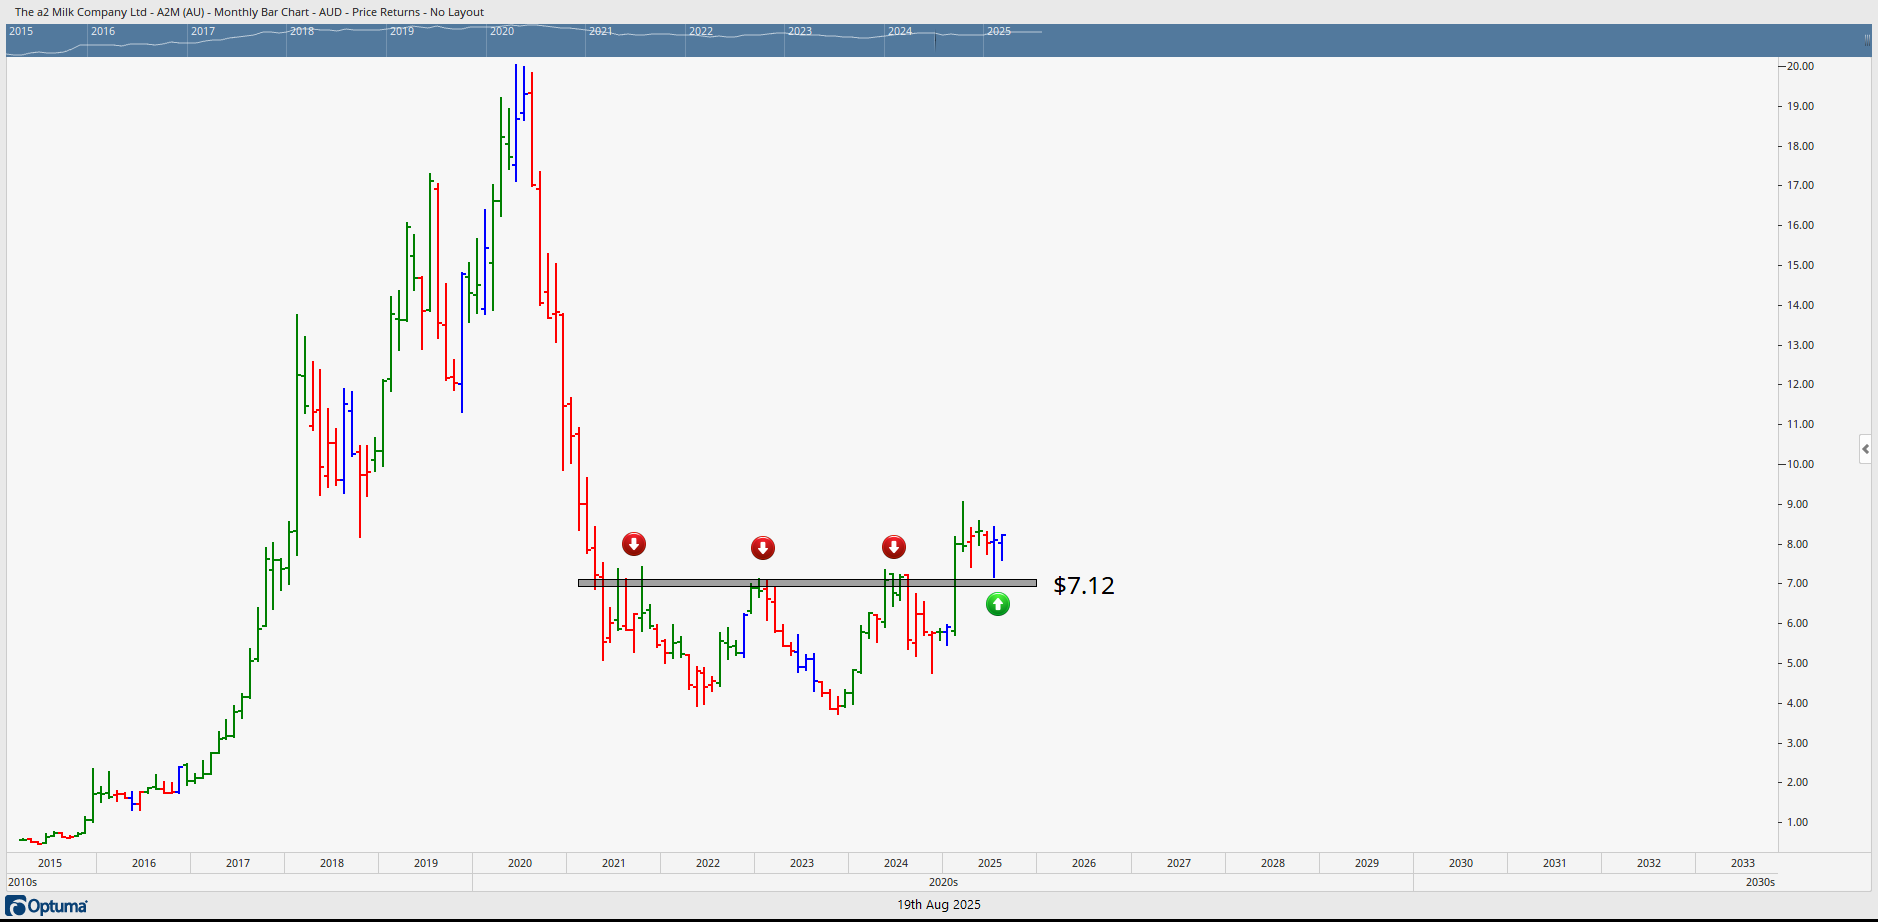Click 2020 on the bottom time axis
The image size is (1878, 922).
[x=520, y=863]
